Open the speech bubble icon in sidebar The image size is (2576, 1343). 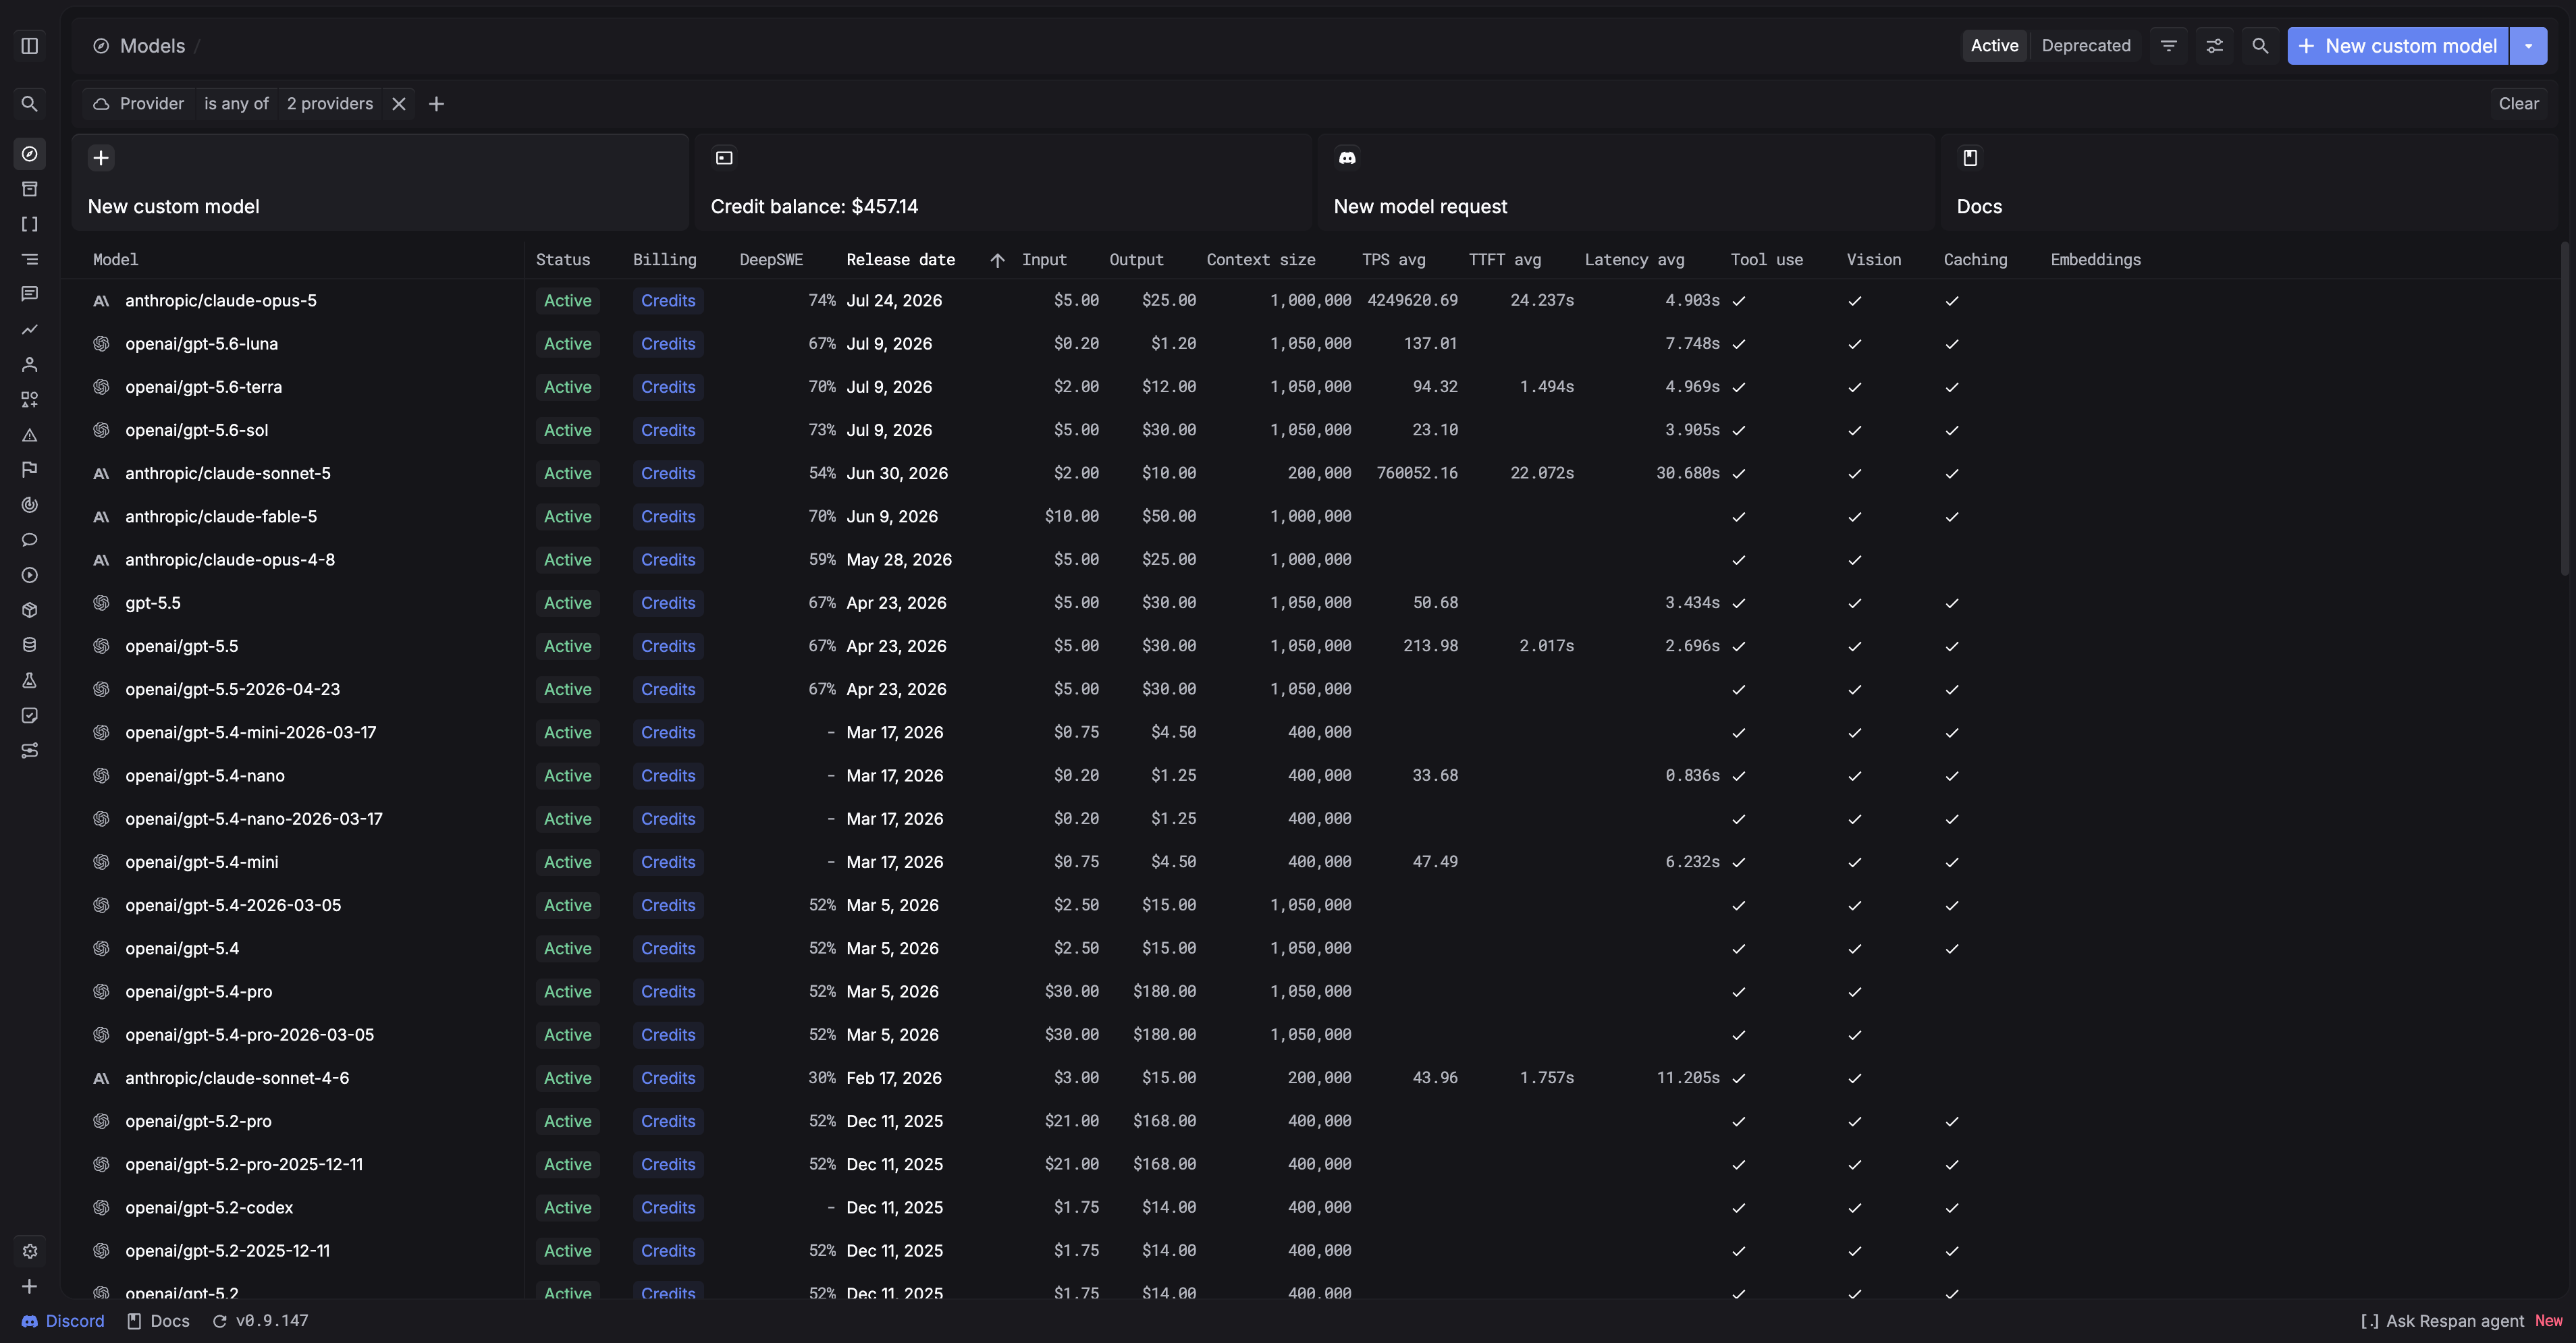(x=30, y=540)
